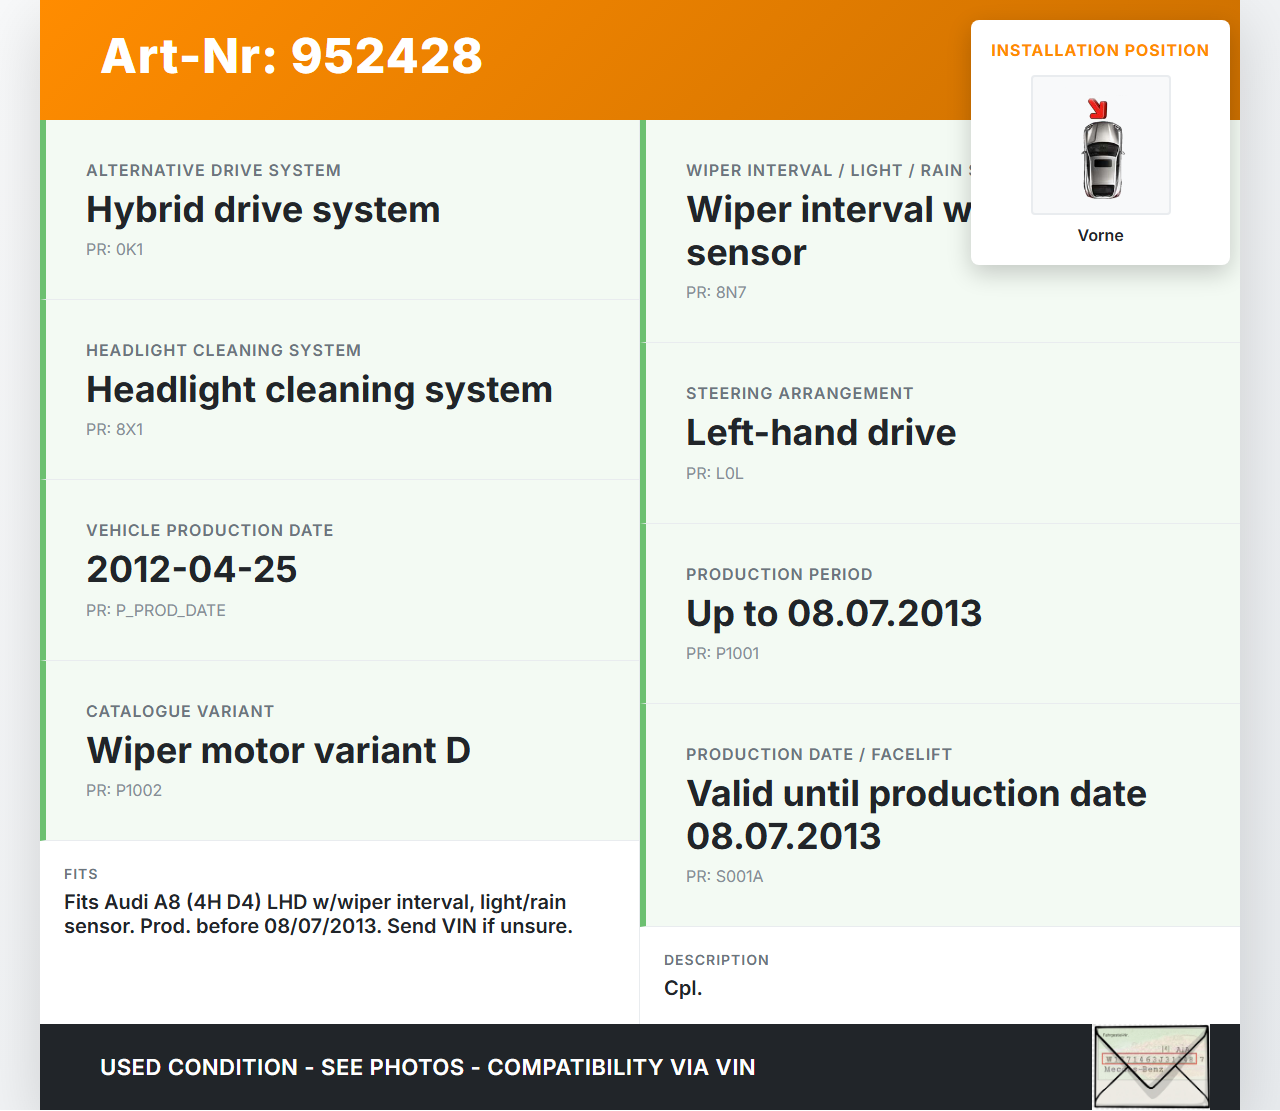Select the PR: P_PROD_DATE code
Viewport: 1280px width, 1111px height.
click(156, 610)
